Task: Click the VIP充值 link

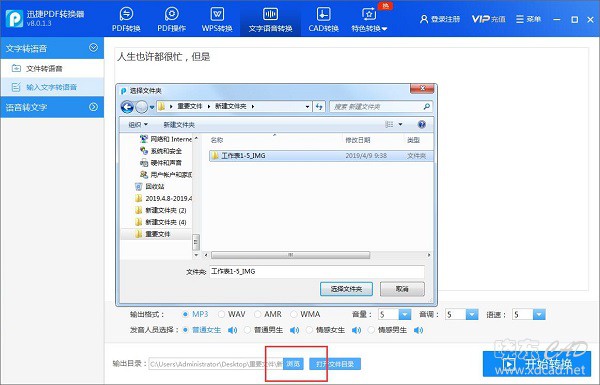Action: [x=488, y=19]
